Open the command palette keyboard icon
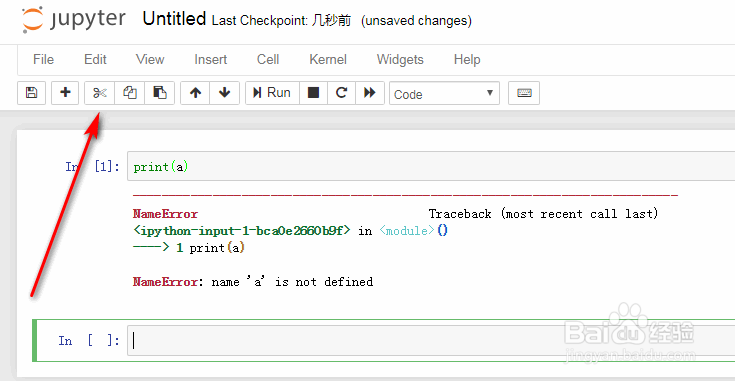Image resolution: width=735 pixels, height=381 pixels. click(x=524, y=93)
